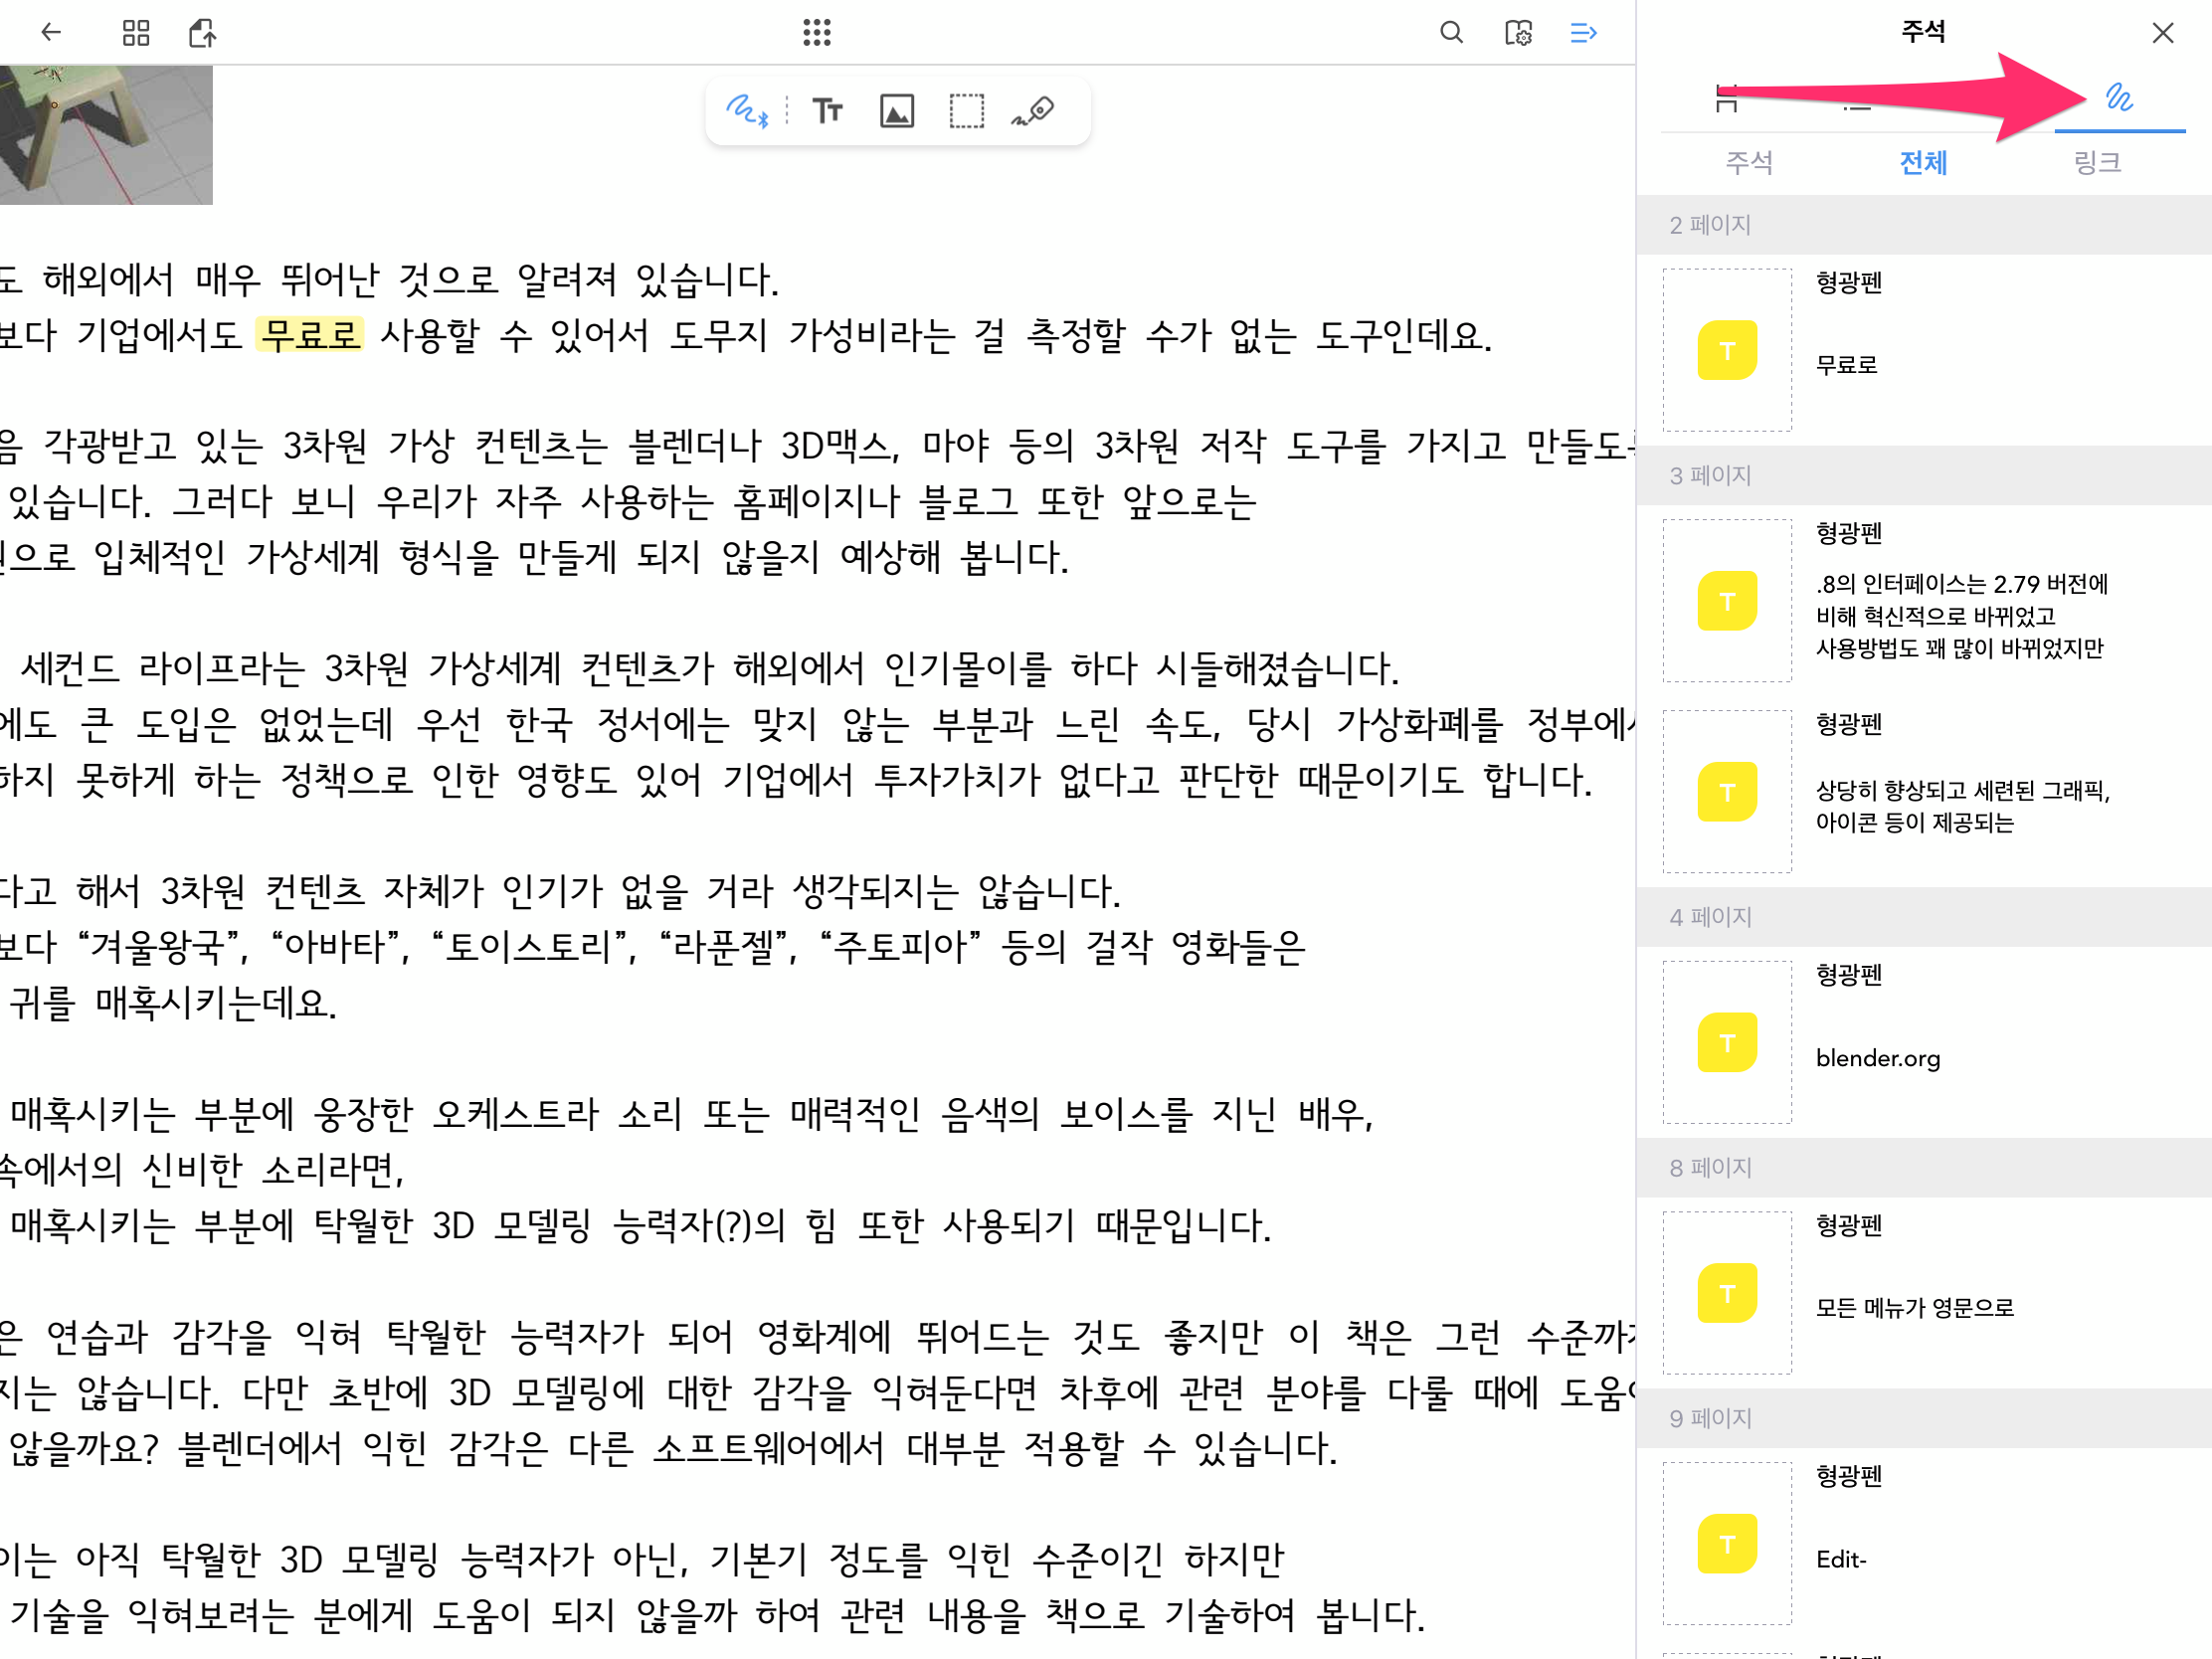Open the nine-dot tools menu

click(x=817, y=32)
